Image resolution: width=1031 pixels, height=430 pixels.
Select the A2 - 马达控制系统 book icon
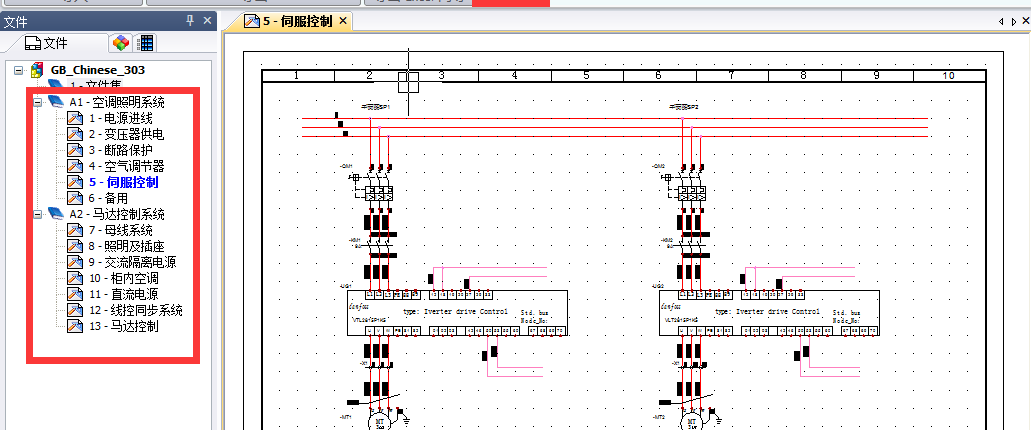pos(57,214)
